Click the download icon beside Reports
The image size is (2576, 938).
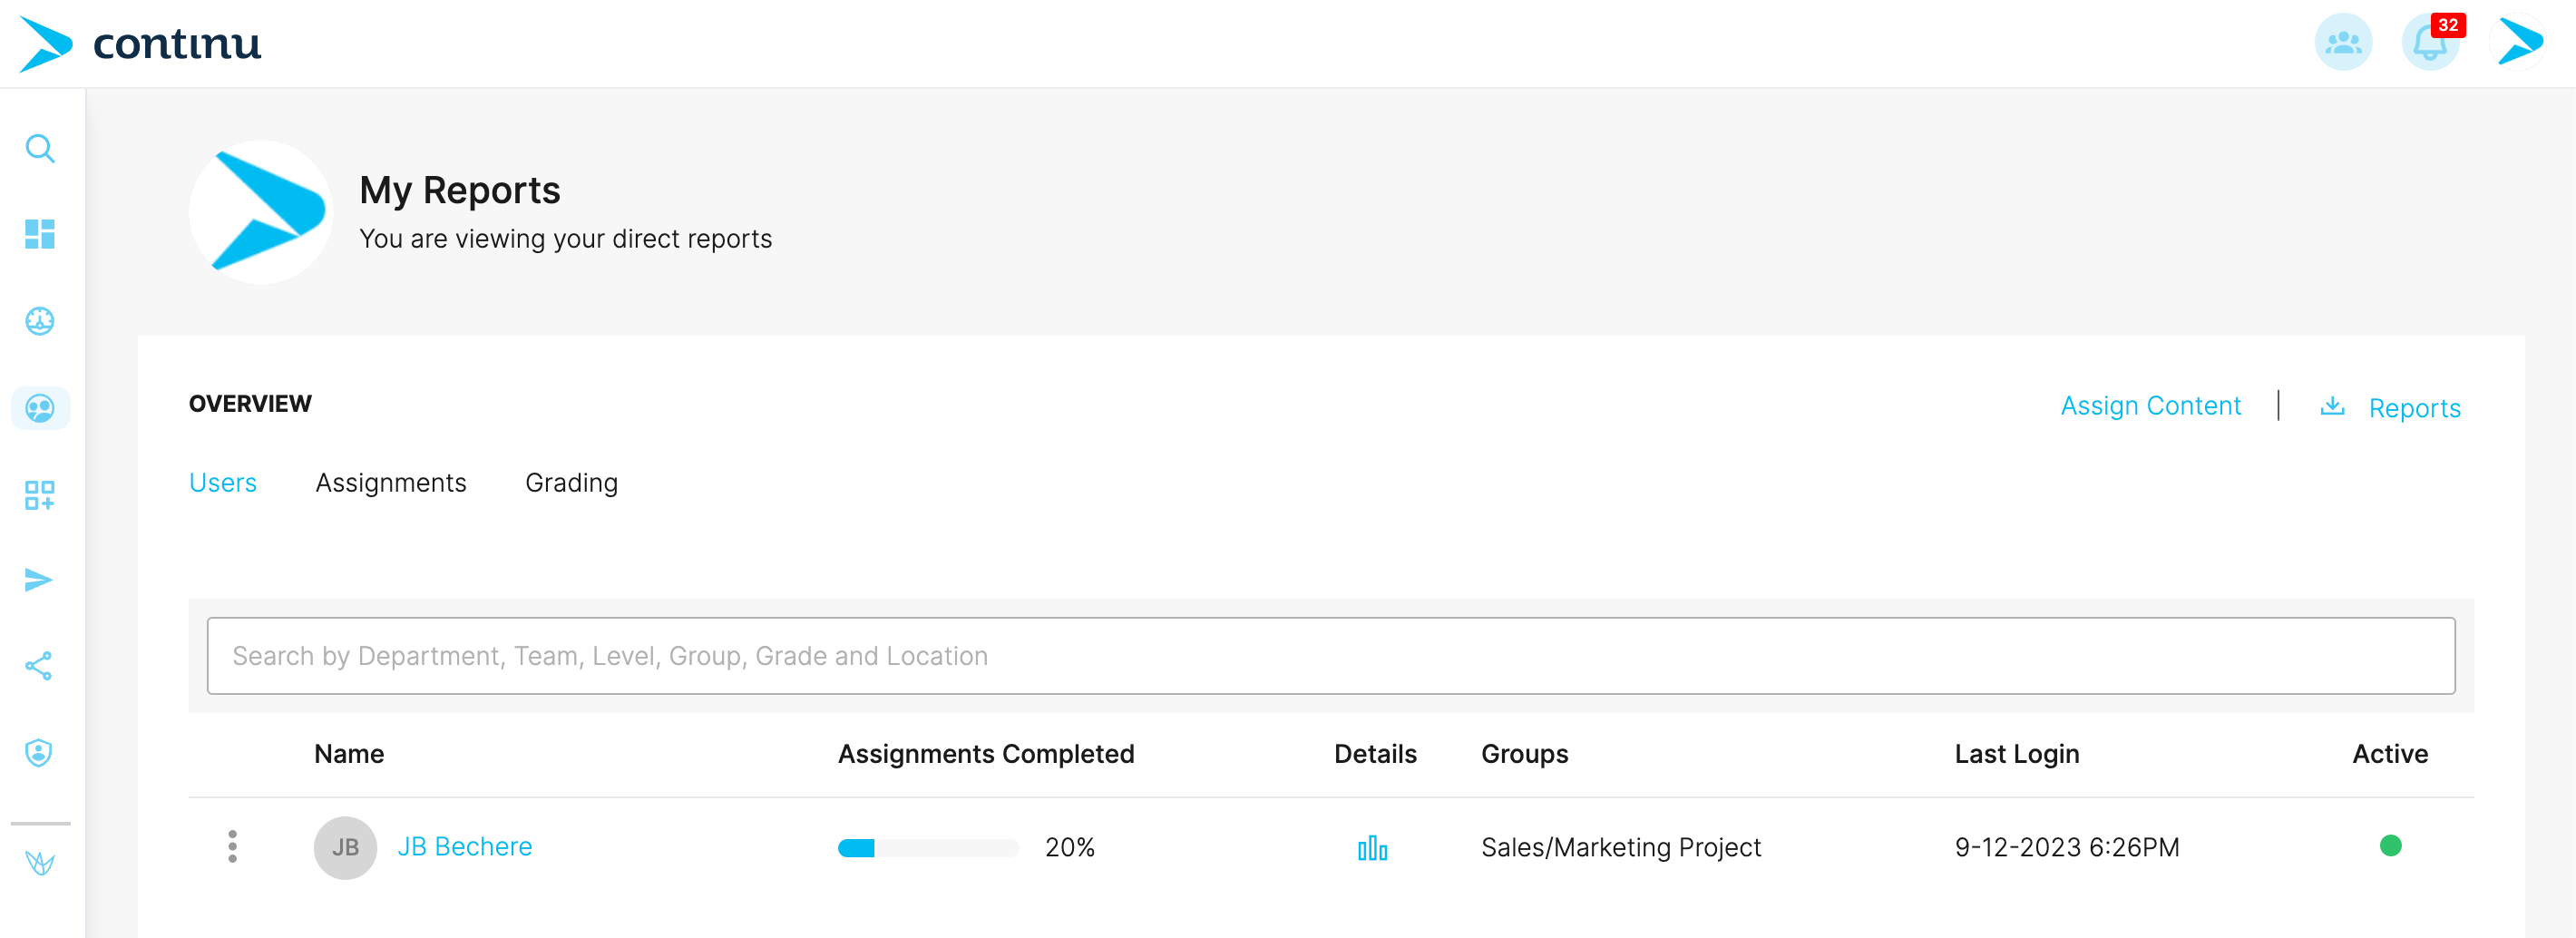(x=2332, y=406)
